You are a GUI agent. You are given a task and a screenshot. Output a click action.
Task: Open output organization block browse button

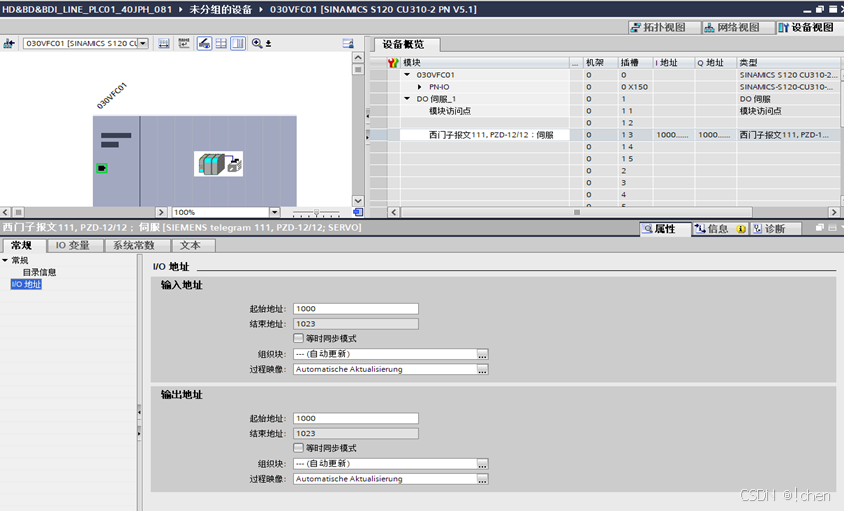tap(482, 464)
